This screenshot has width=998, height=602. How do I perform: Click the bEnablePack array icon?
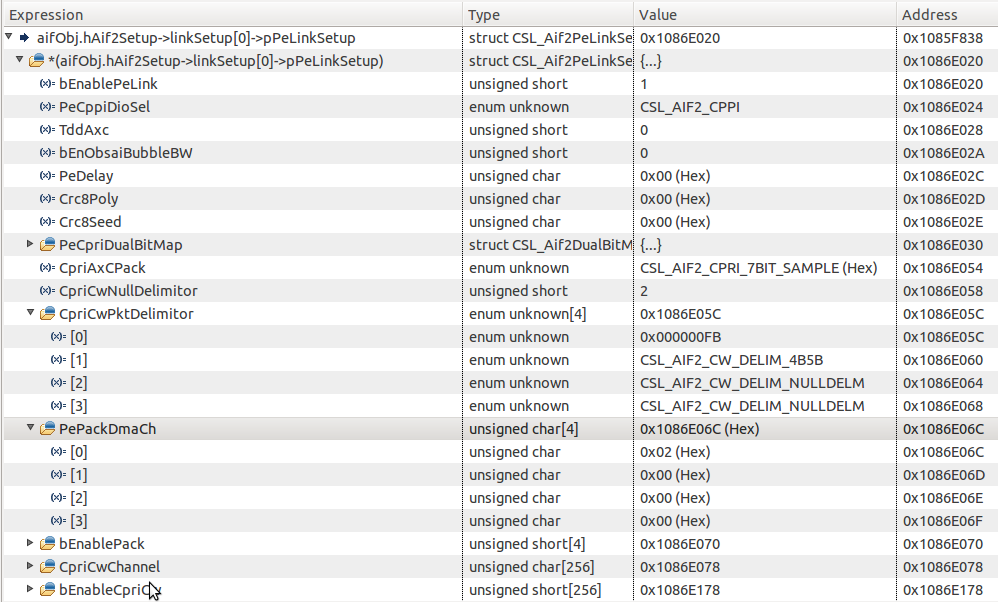click(x=47, y=544)
